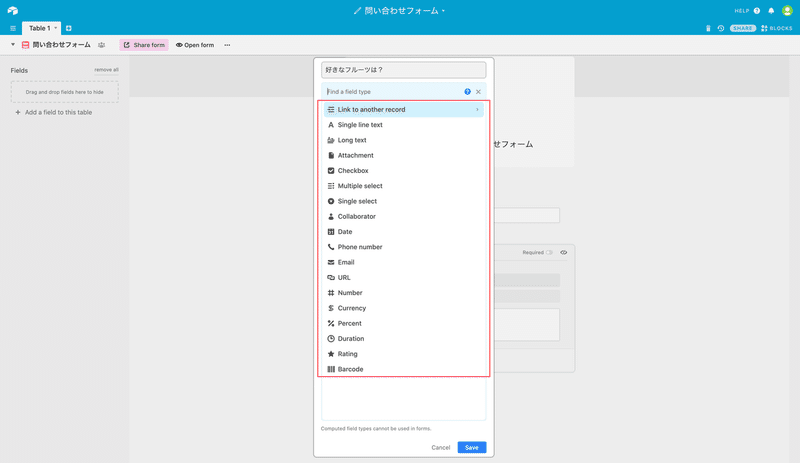This screenshot has width=800, height=463.
Task: Choose Multiple select field type
Action: 404,186
